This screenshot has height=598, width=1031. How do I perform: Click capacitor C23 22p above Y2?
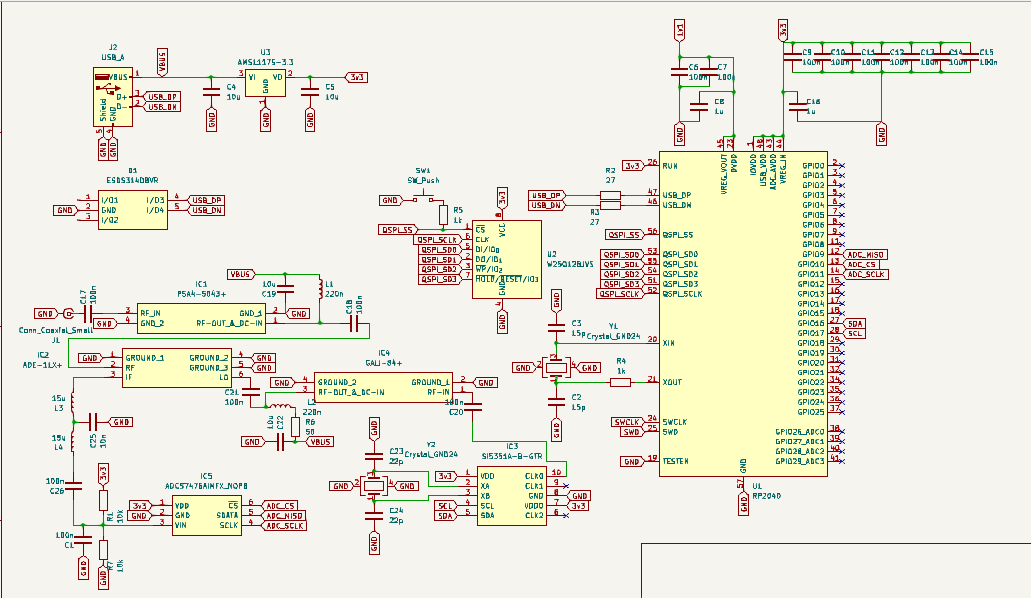373,455
